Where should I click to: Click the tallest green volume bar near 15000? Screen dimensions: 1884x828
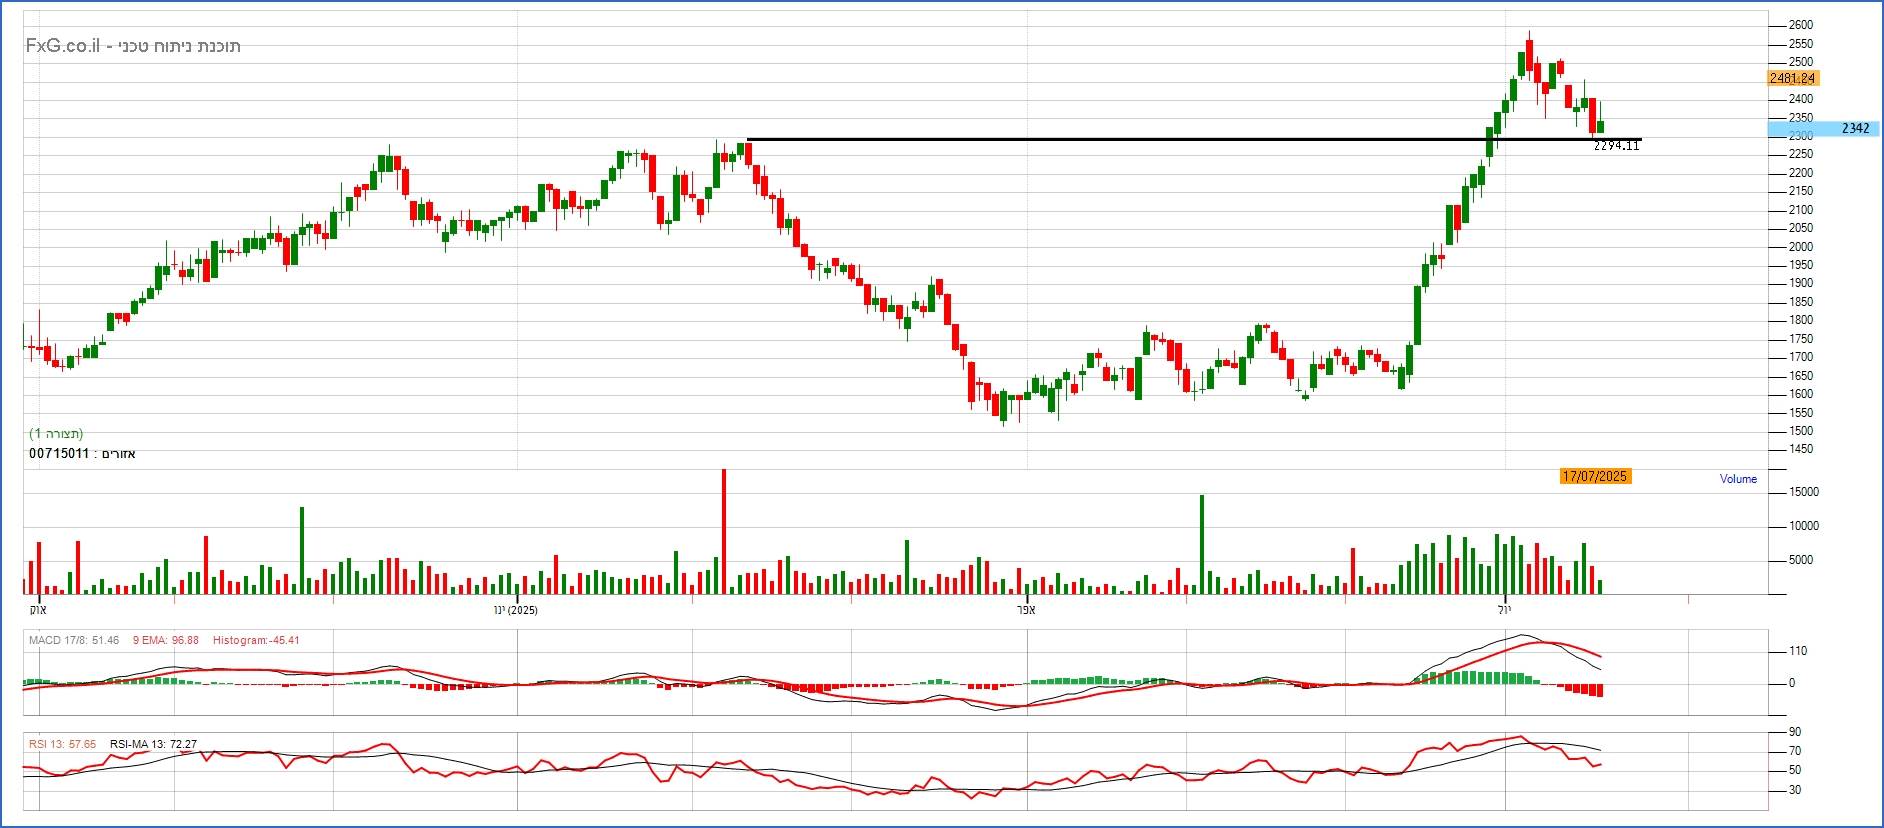pyautogui.click(x=1202, y=545)
